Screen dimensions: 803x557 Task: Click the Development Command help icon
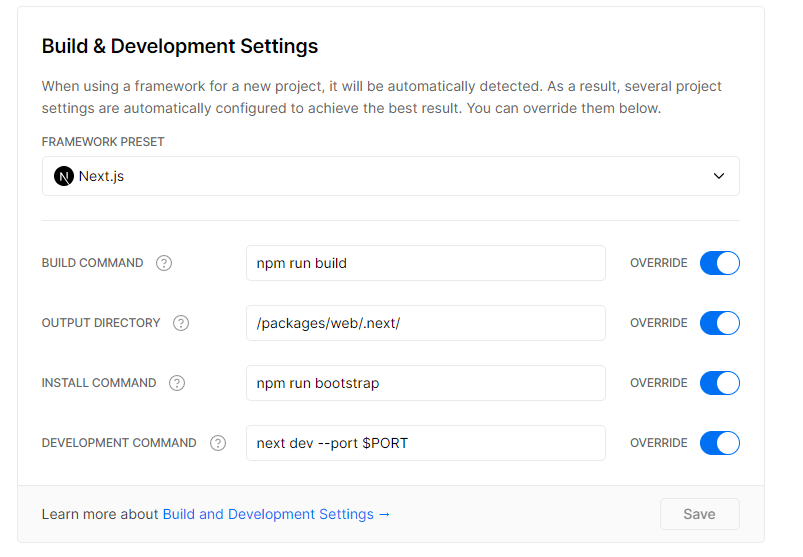(x=218, y=443)
